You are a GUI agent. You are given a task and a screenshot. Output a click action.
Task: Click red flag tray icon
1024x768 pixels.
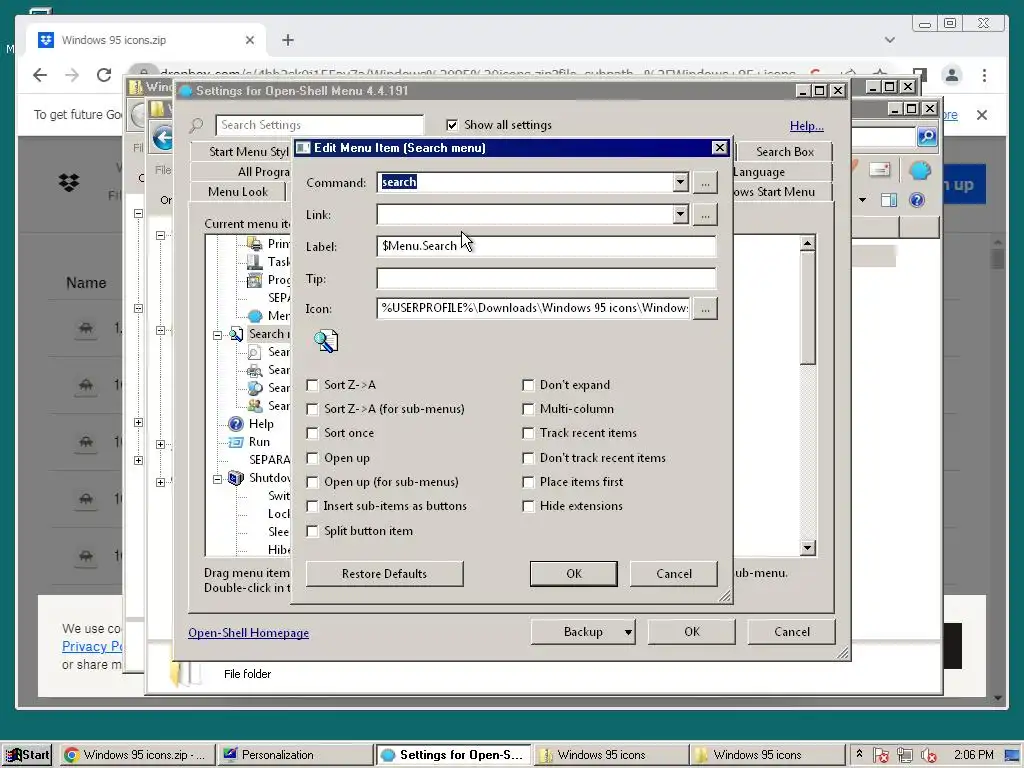click(881, 755)
